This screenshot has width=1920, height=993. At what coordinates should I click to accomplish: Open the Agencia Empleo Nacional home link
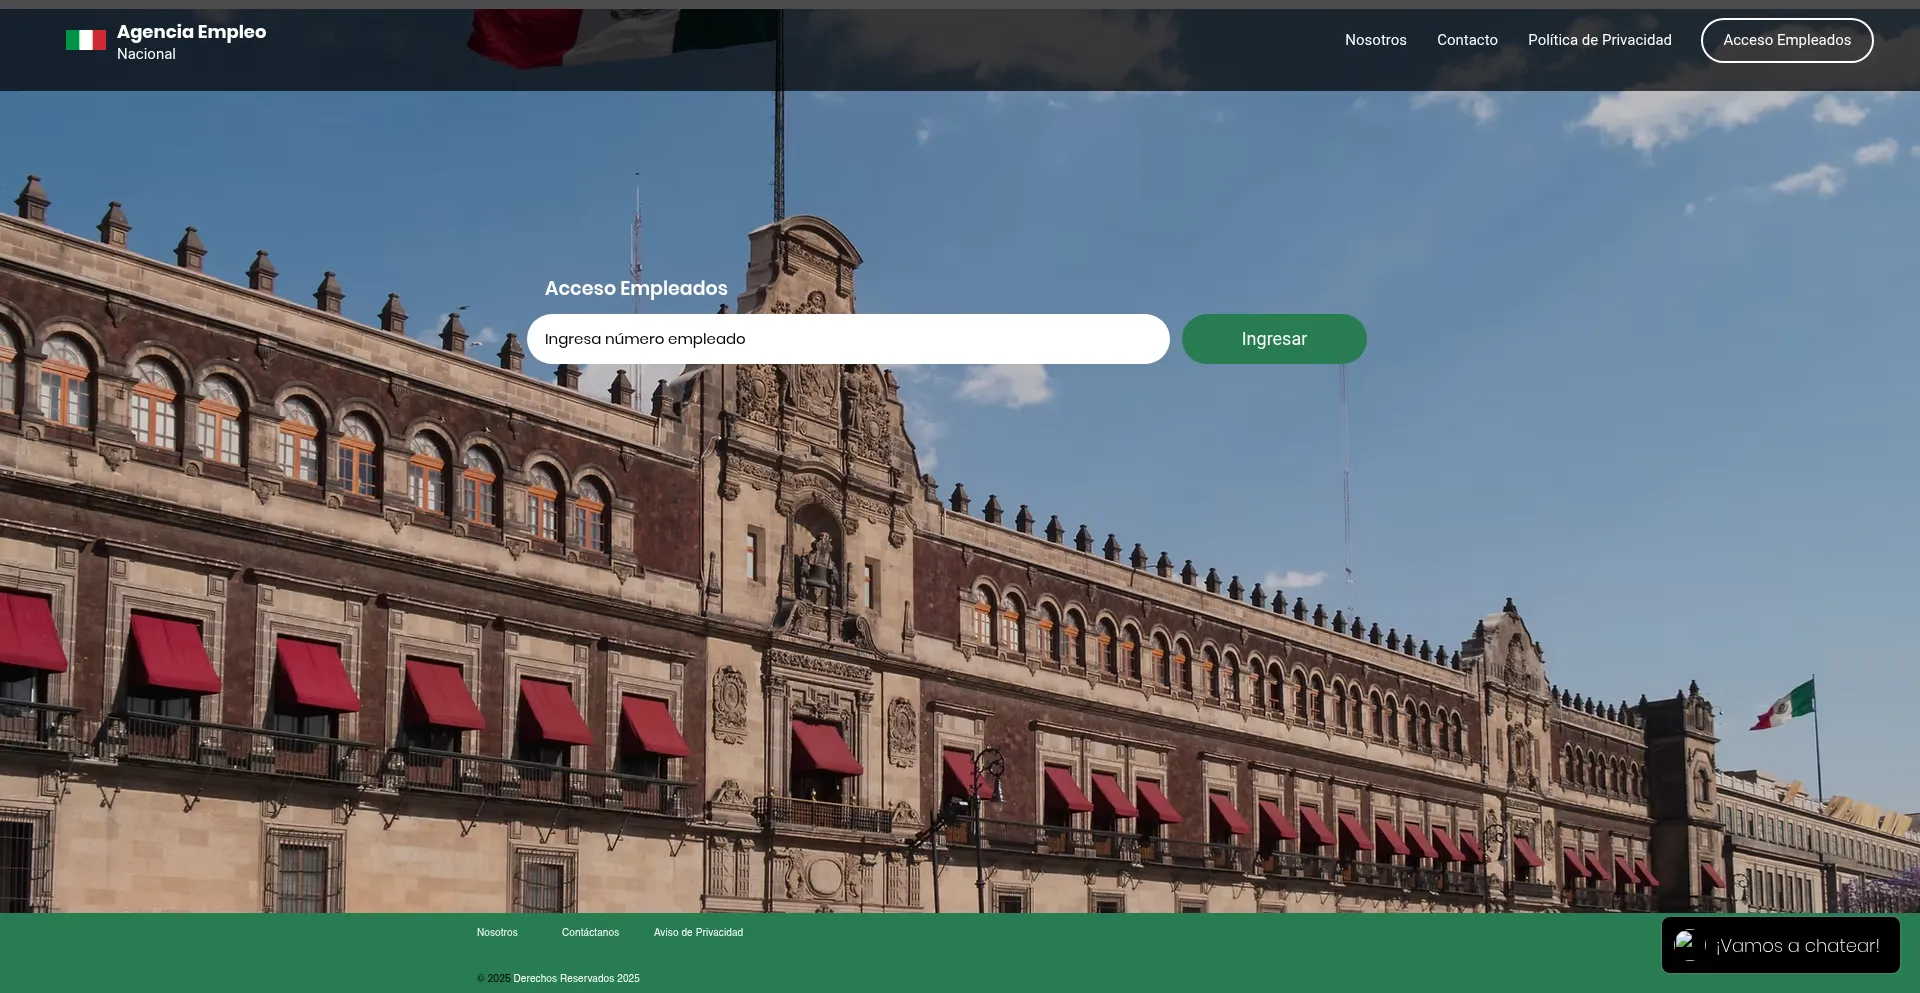(191, 42)
